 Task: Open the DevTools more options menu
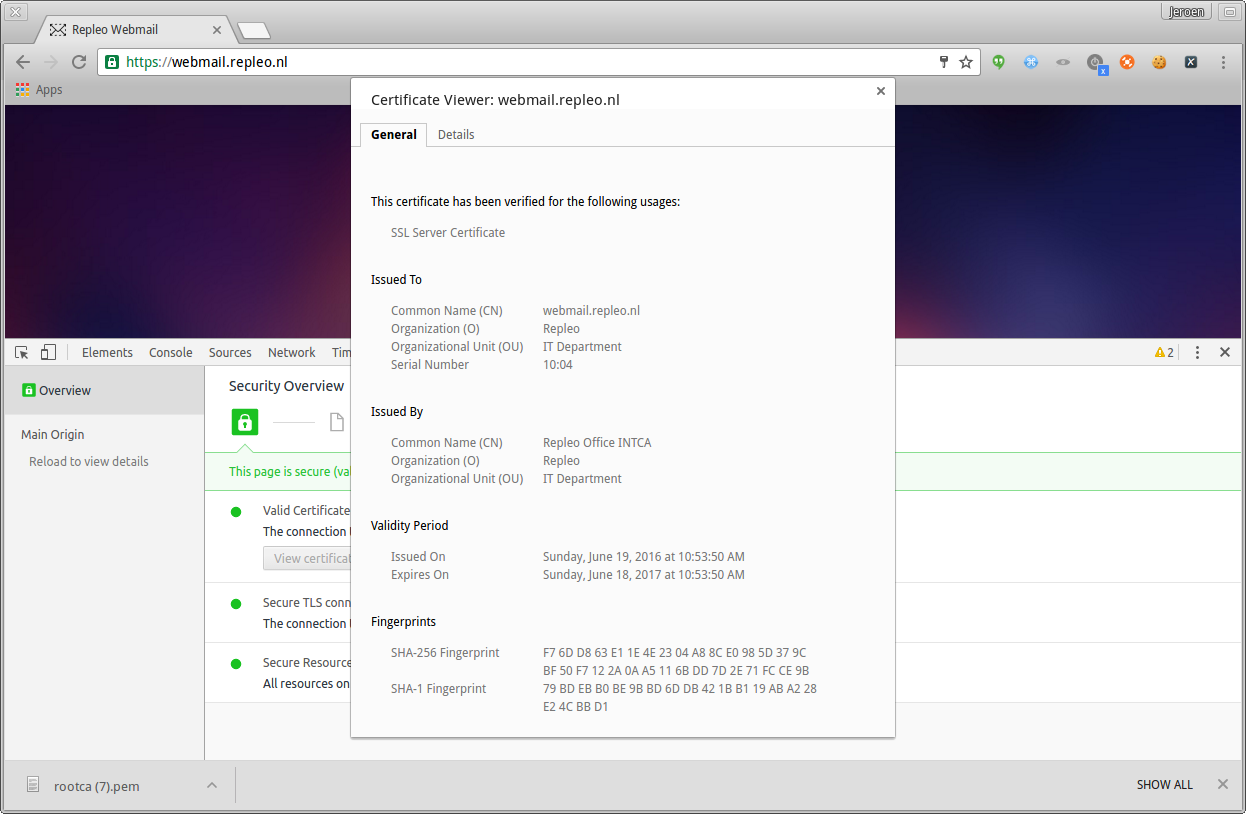coord(1197,352)
